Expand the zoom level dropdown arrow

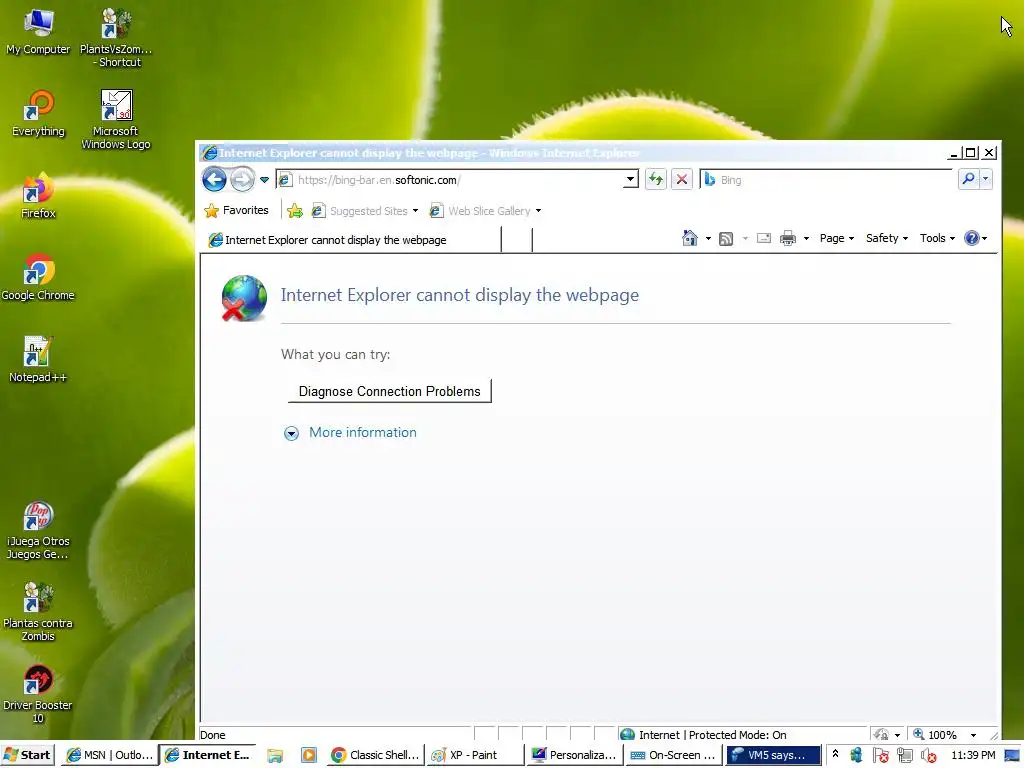pyautogui.click(x=973, y=735)
